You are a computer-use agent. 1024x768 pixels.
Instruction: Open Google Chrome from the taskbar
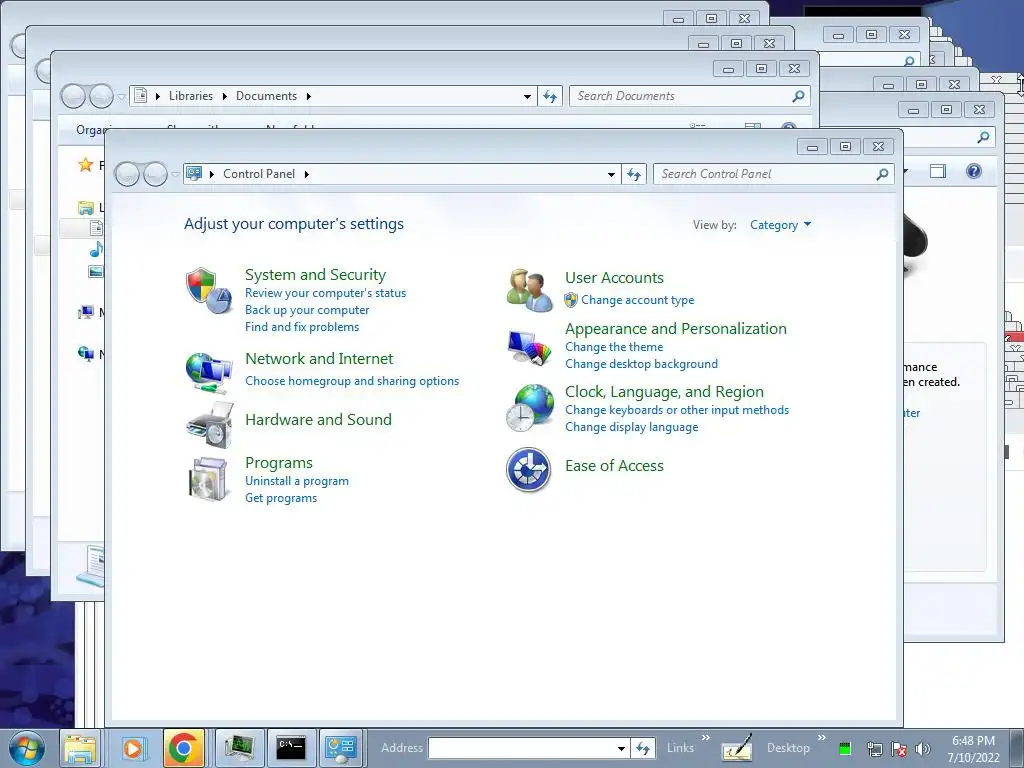point(184,748)
